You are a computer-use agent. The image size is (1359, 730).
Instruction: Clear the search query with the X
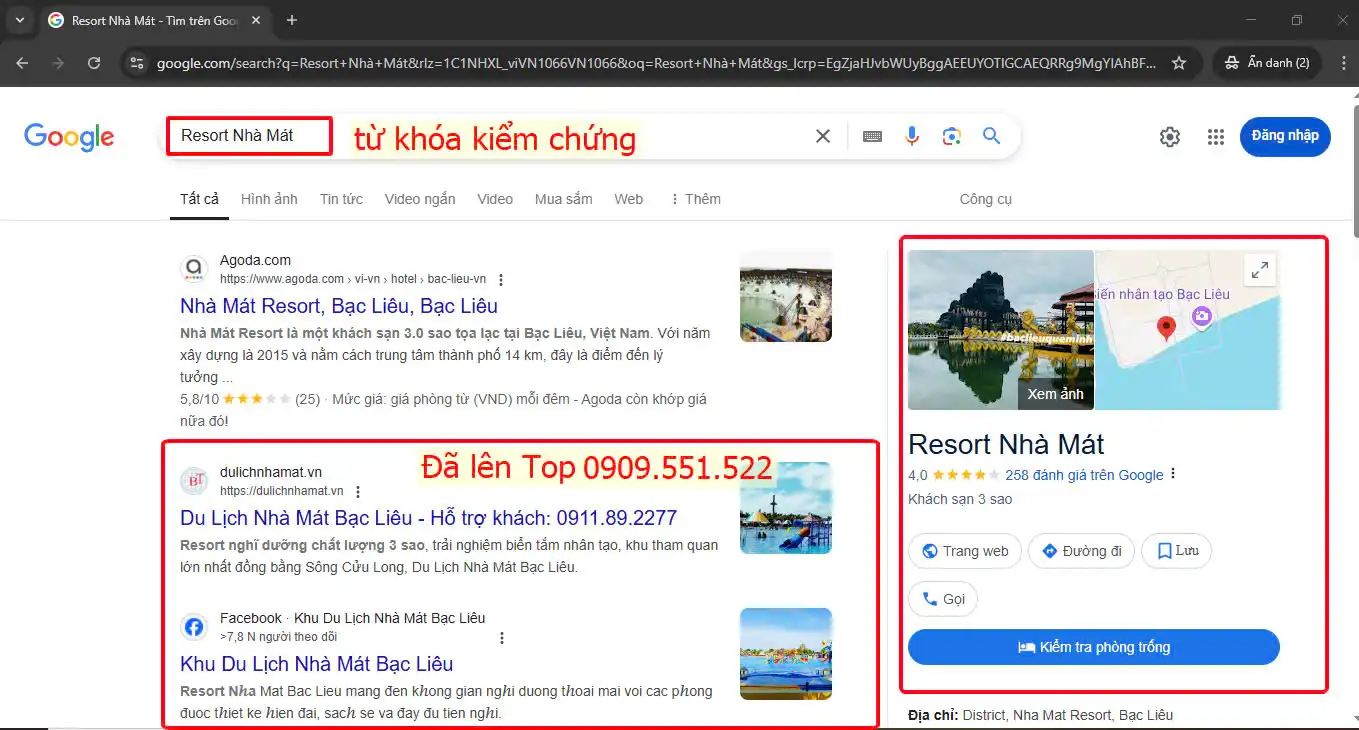pos(823,136)
